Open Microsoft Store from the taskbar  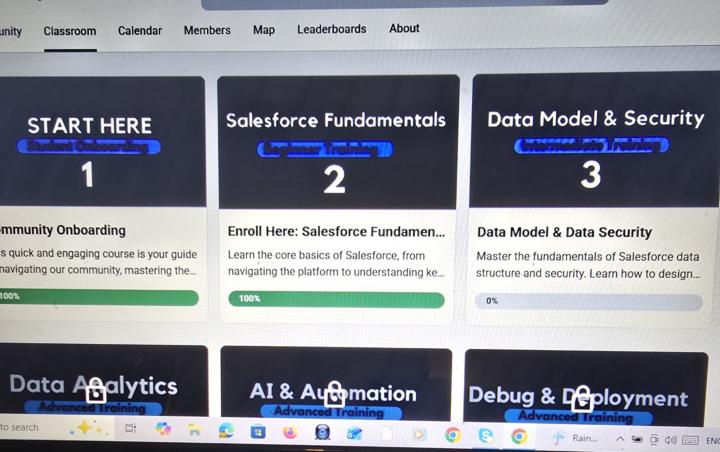coord(258,432)
